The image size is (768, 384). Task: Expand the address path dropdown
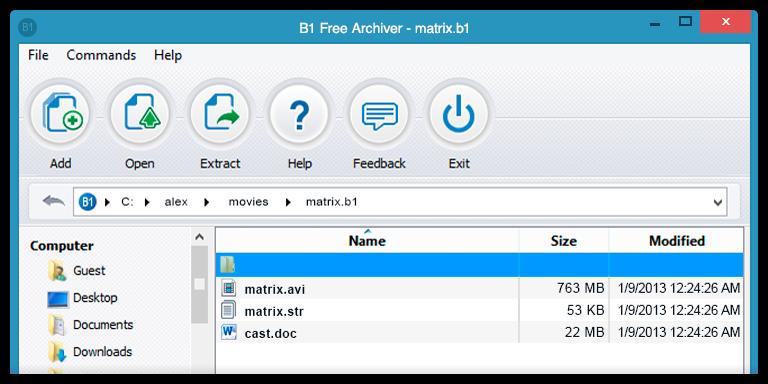[x=718, y=202]
